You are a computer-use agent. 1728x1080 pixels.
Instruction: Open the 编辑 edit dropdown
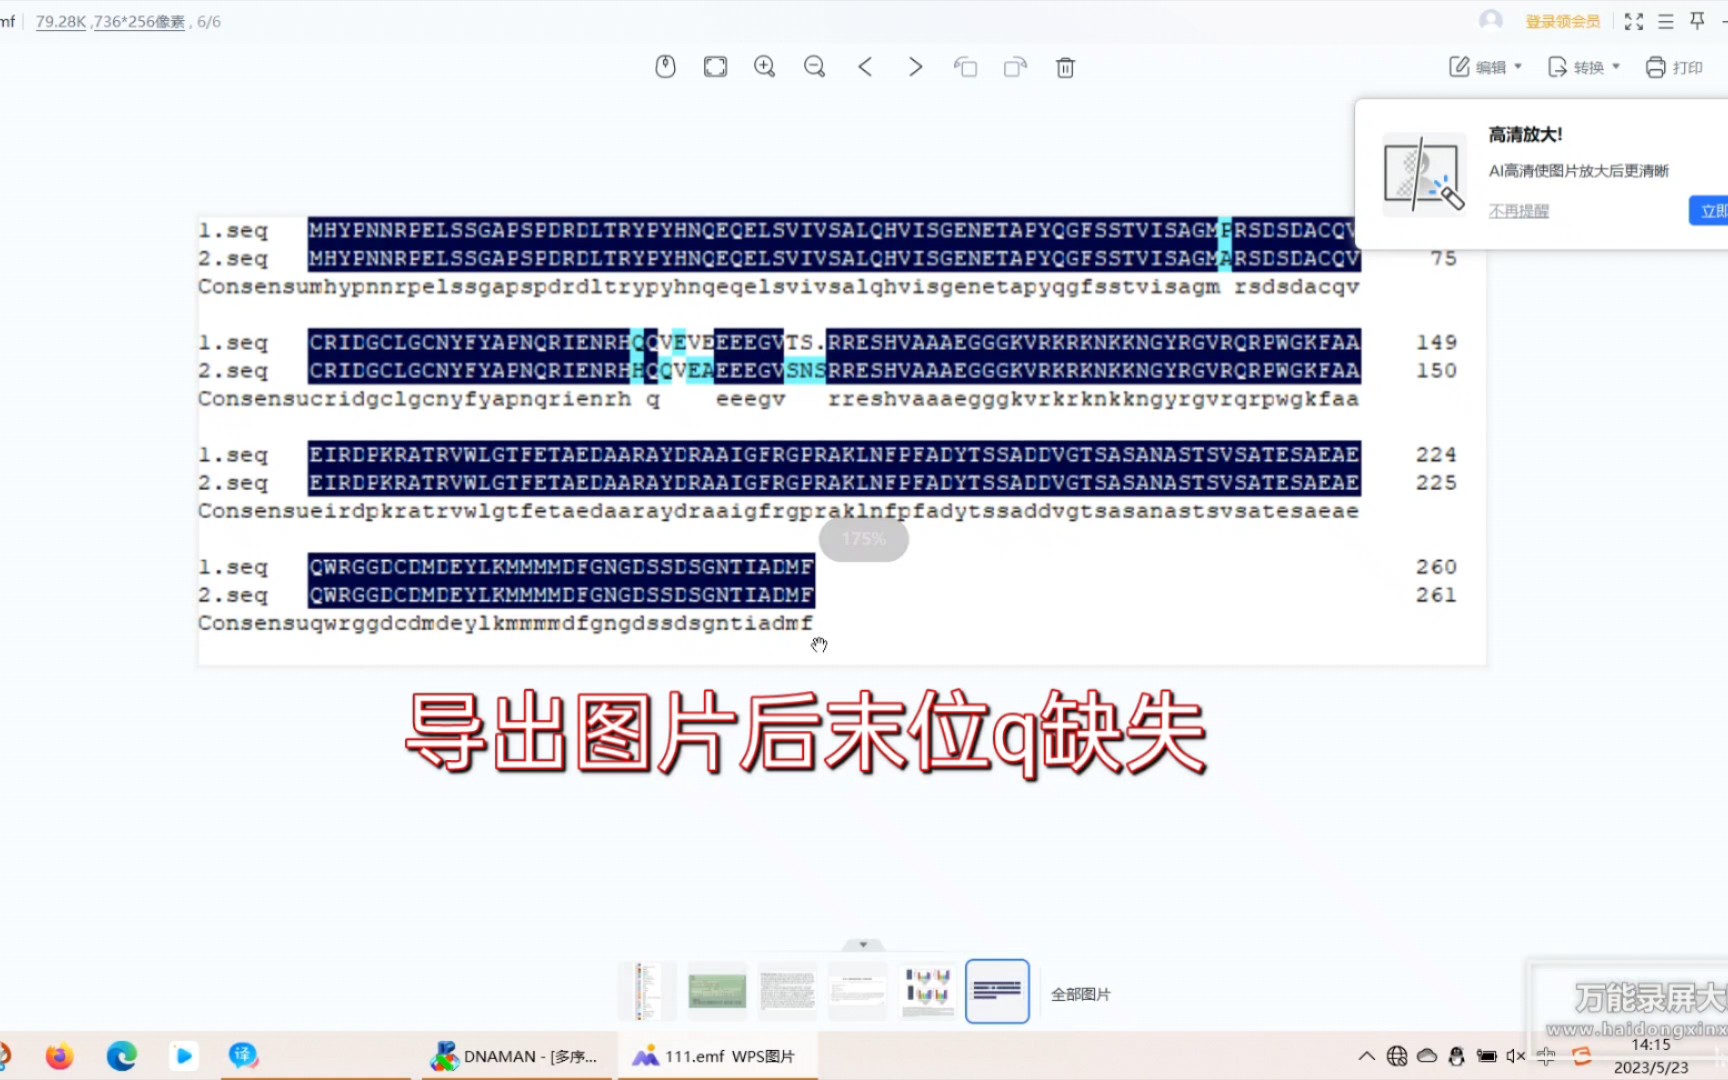coord(1484,66)
